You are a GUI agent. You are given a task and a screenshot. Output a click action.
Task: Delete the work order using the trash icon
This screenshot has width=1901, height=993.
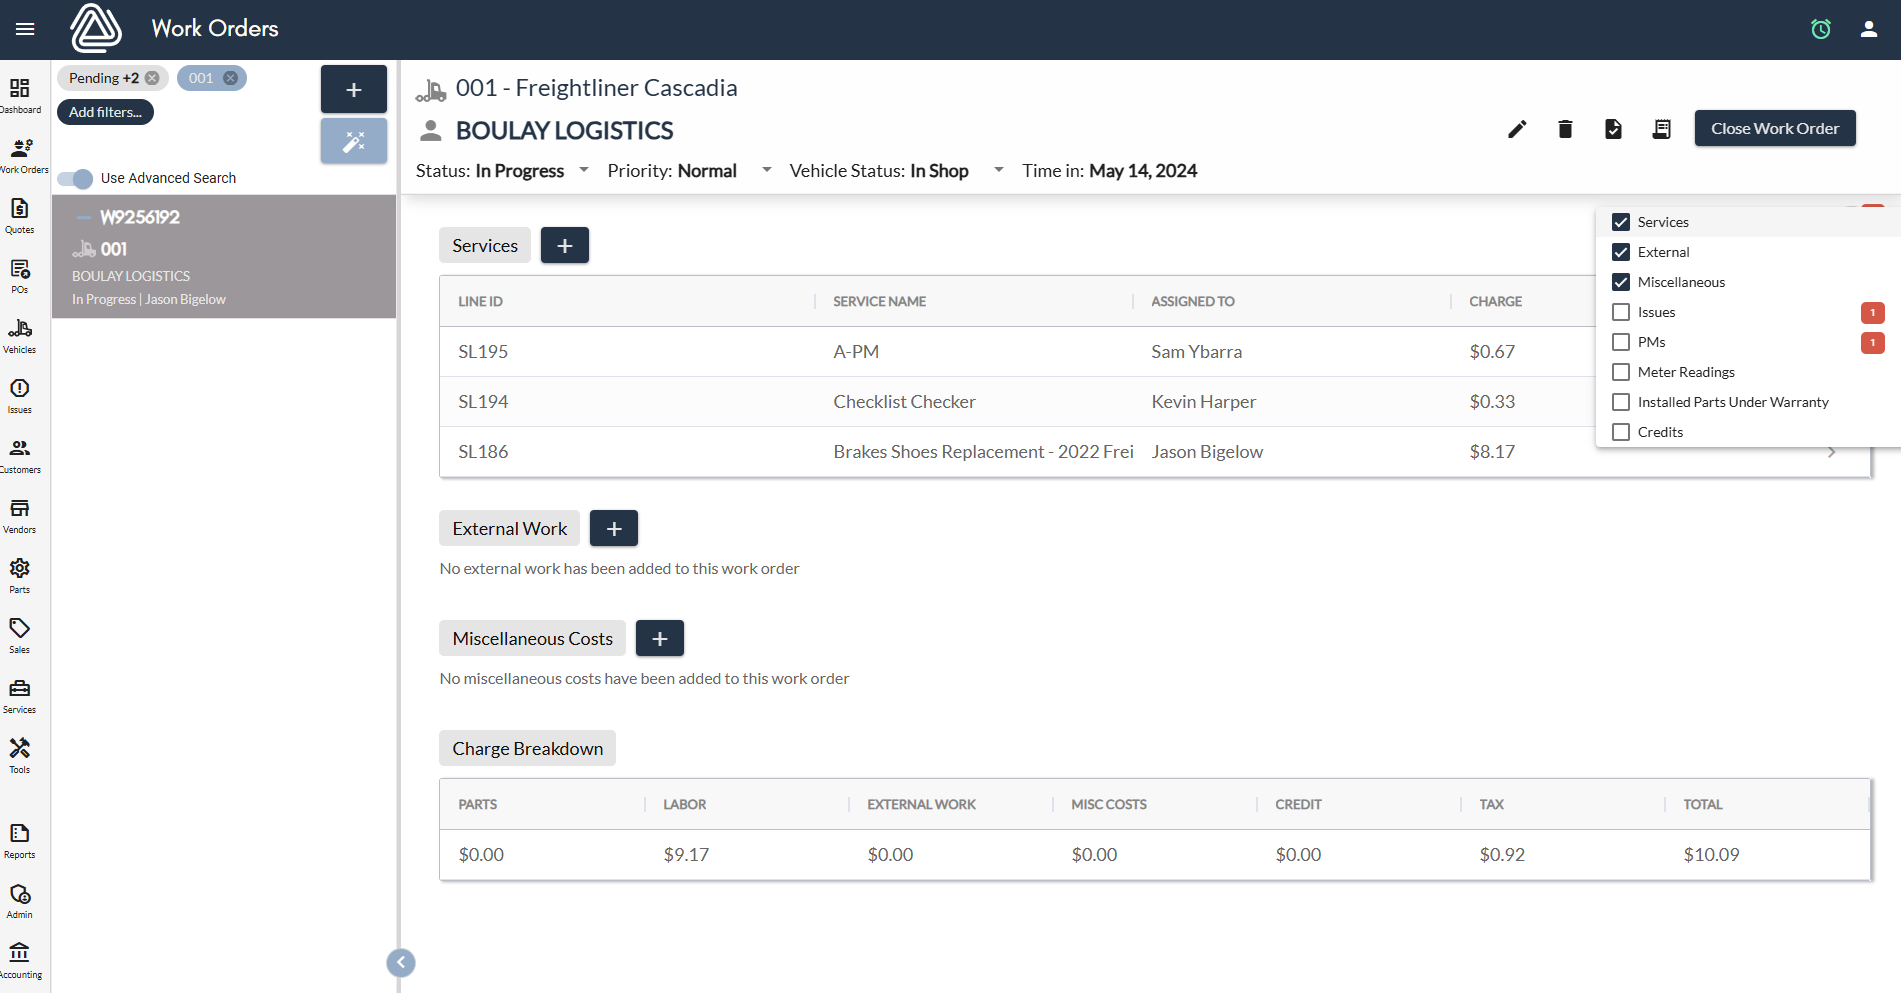tap(1565, 129)
